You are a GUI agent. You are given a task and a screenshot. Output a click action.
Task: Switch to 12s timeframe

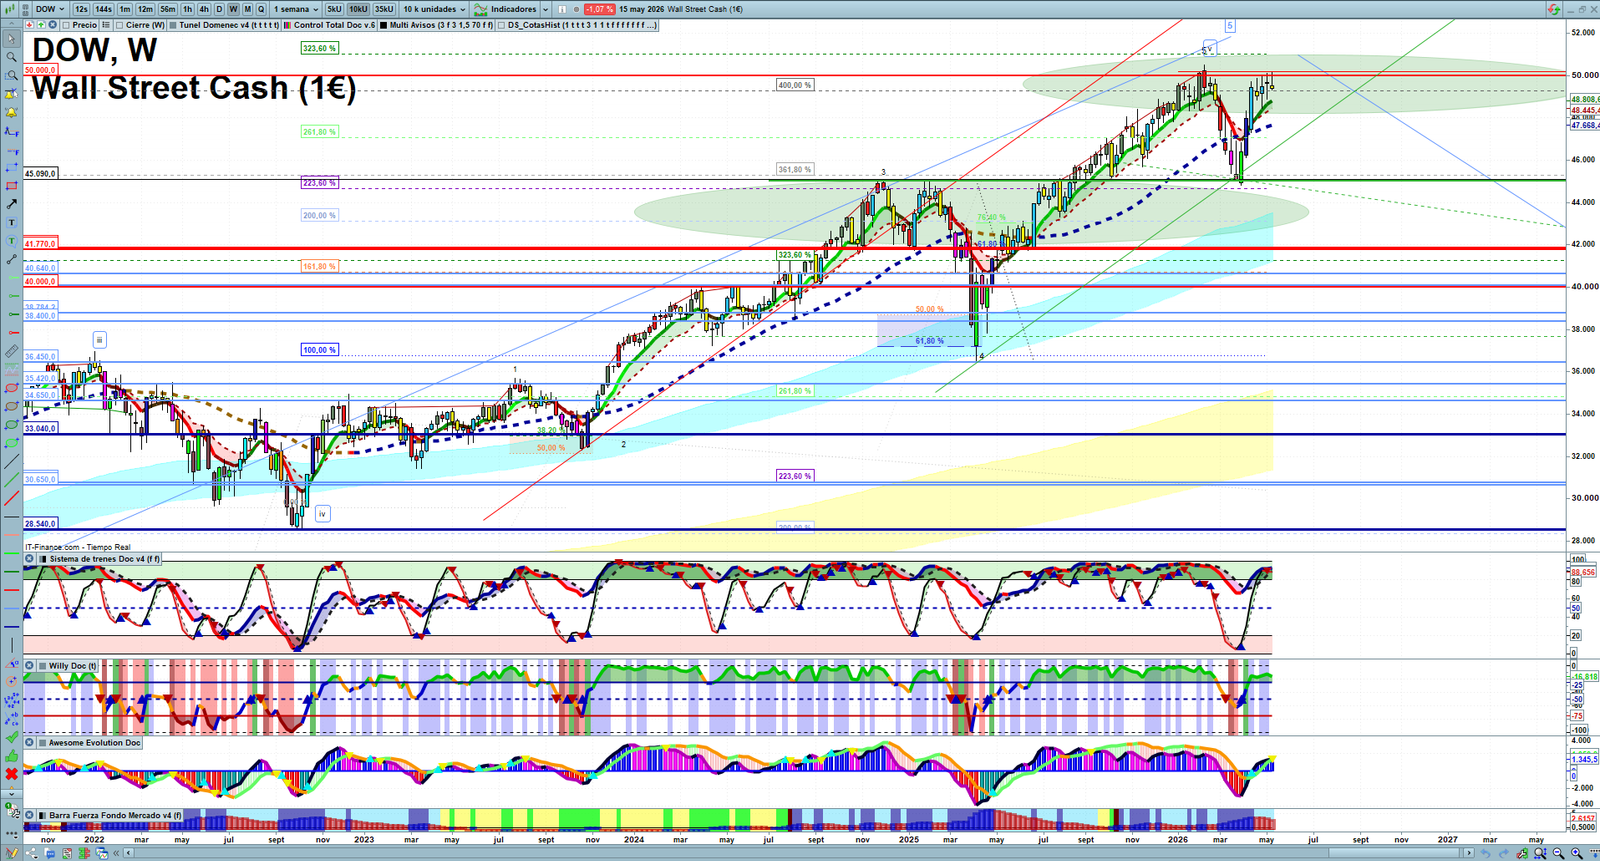click(81, 9)
